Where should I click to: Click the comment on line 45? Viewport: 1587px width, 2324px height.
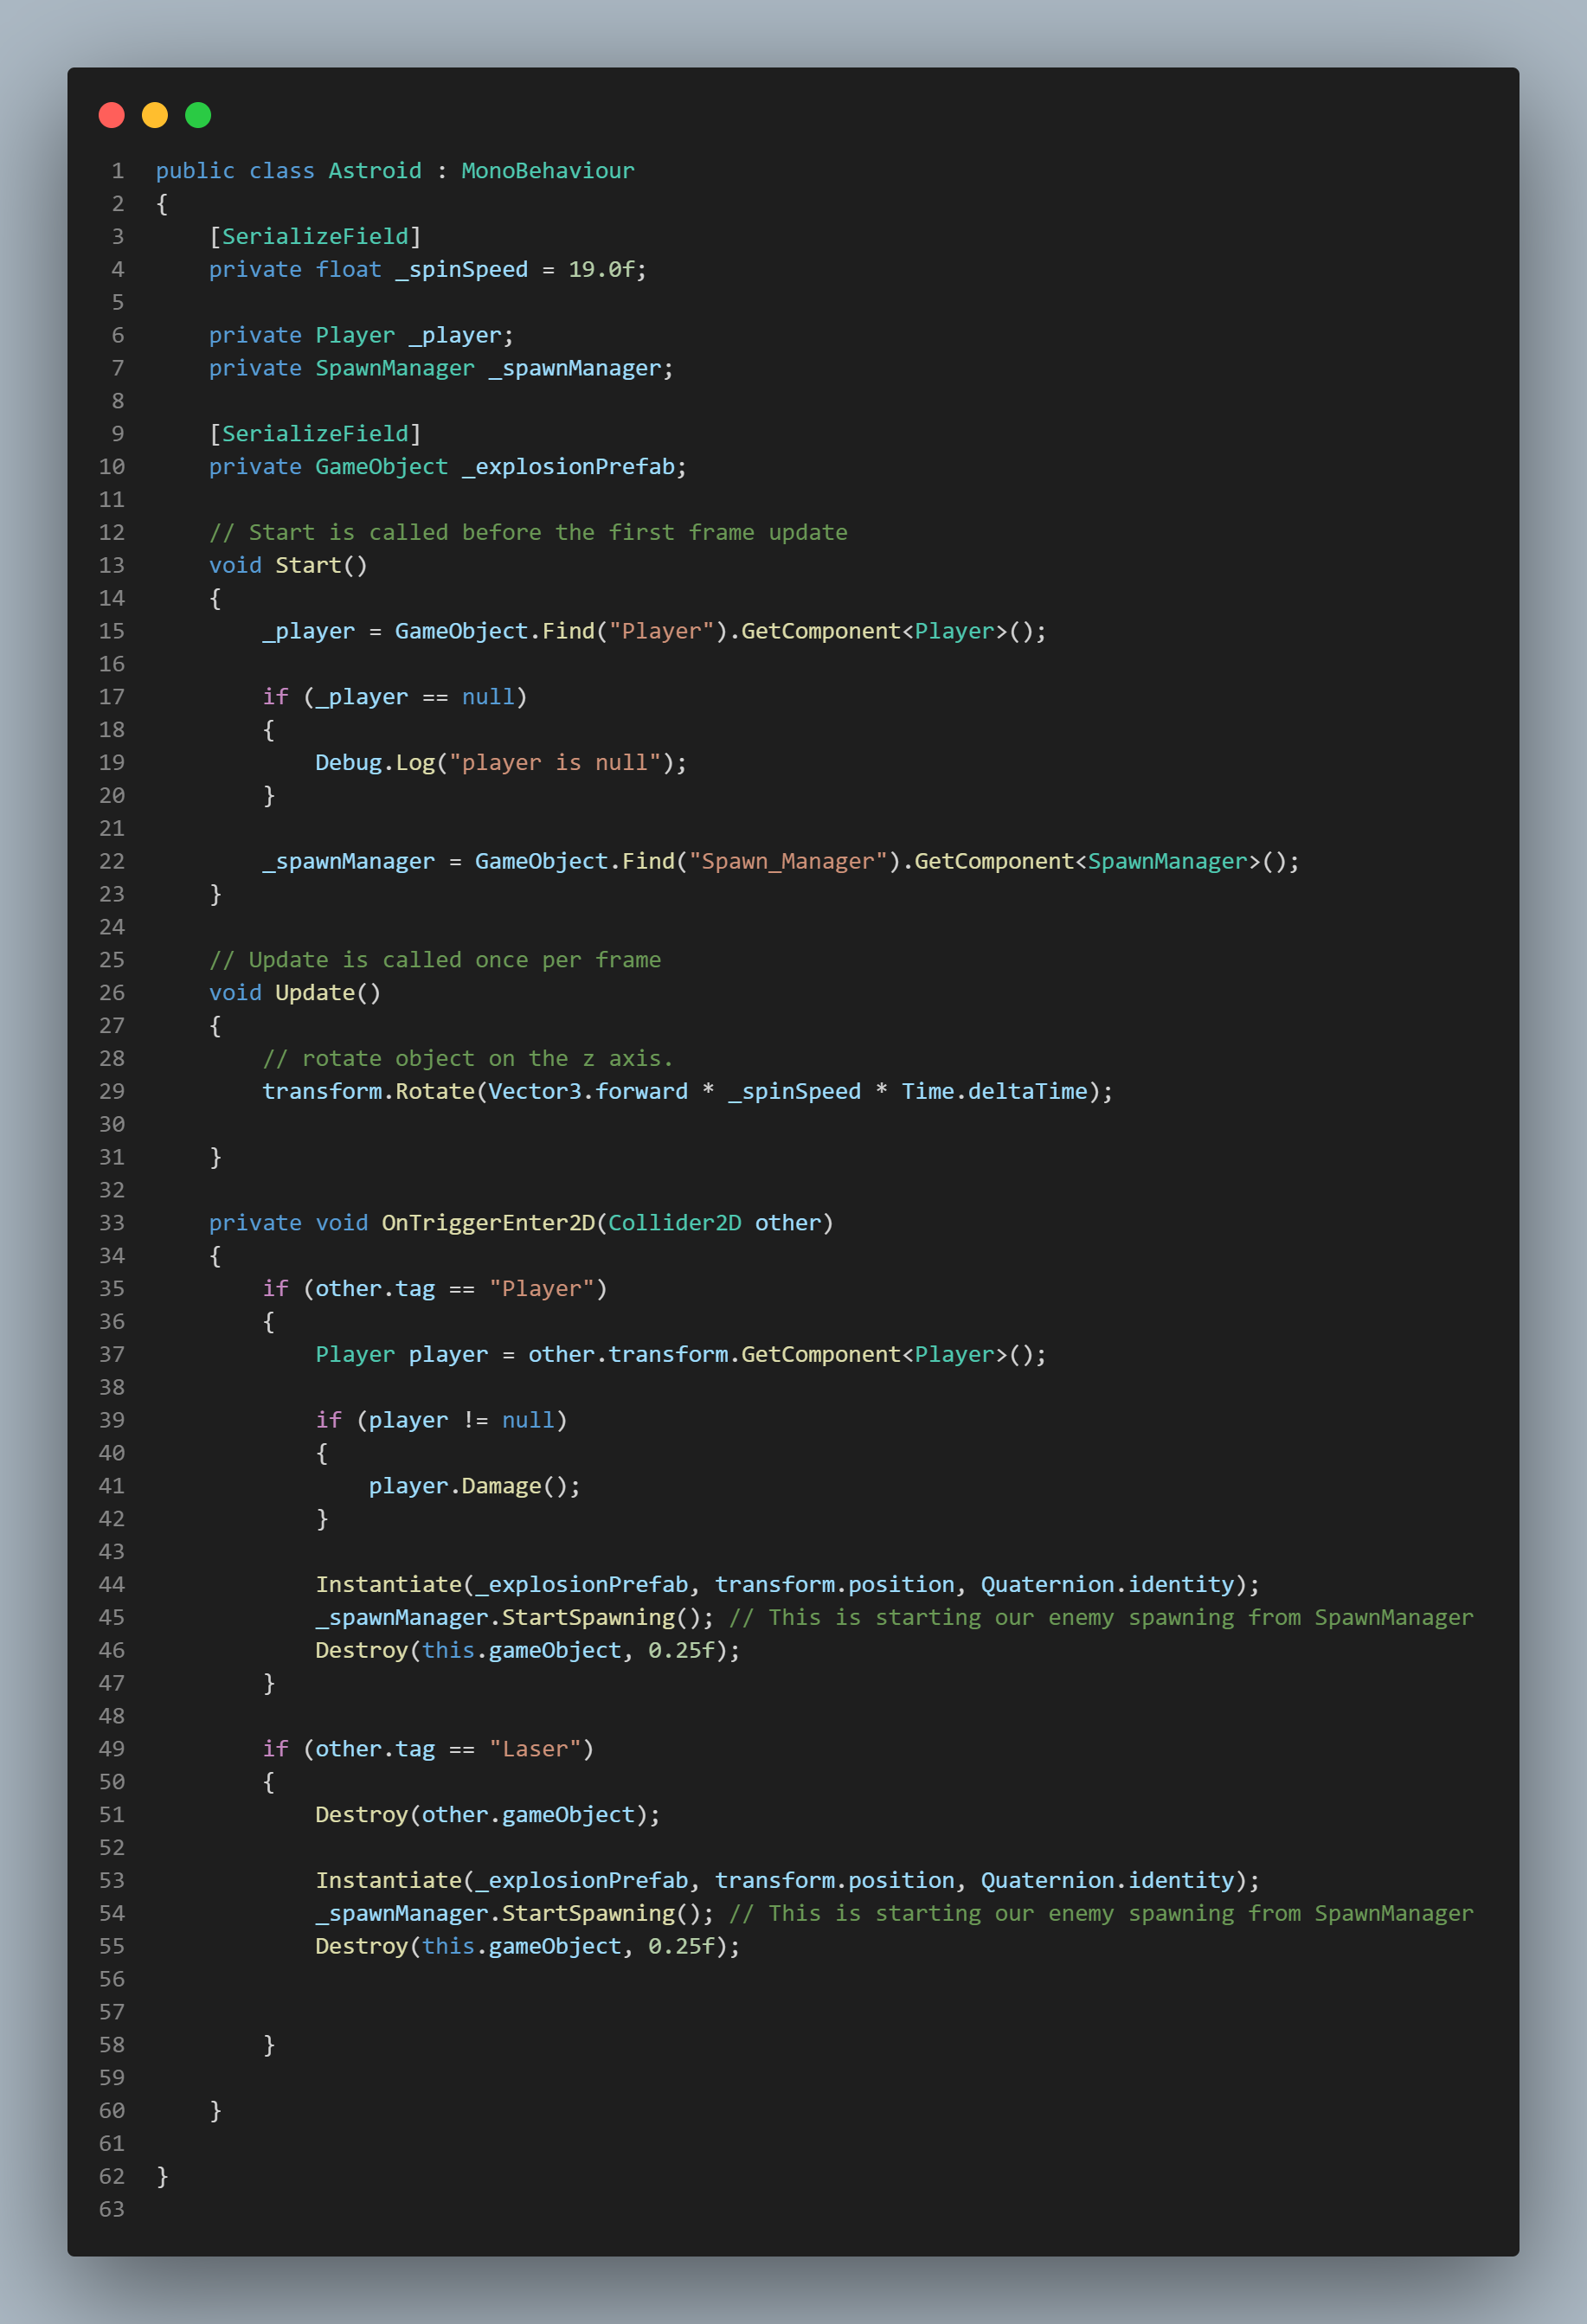(1101, 1618)
